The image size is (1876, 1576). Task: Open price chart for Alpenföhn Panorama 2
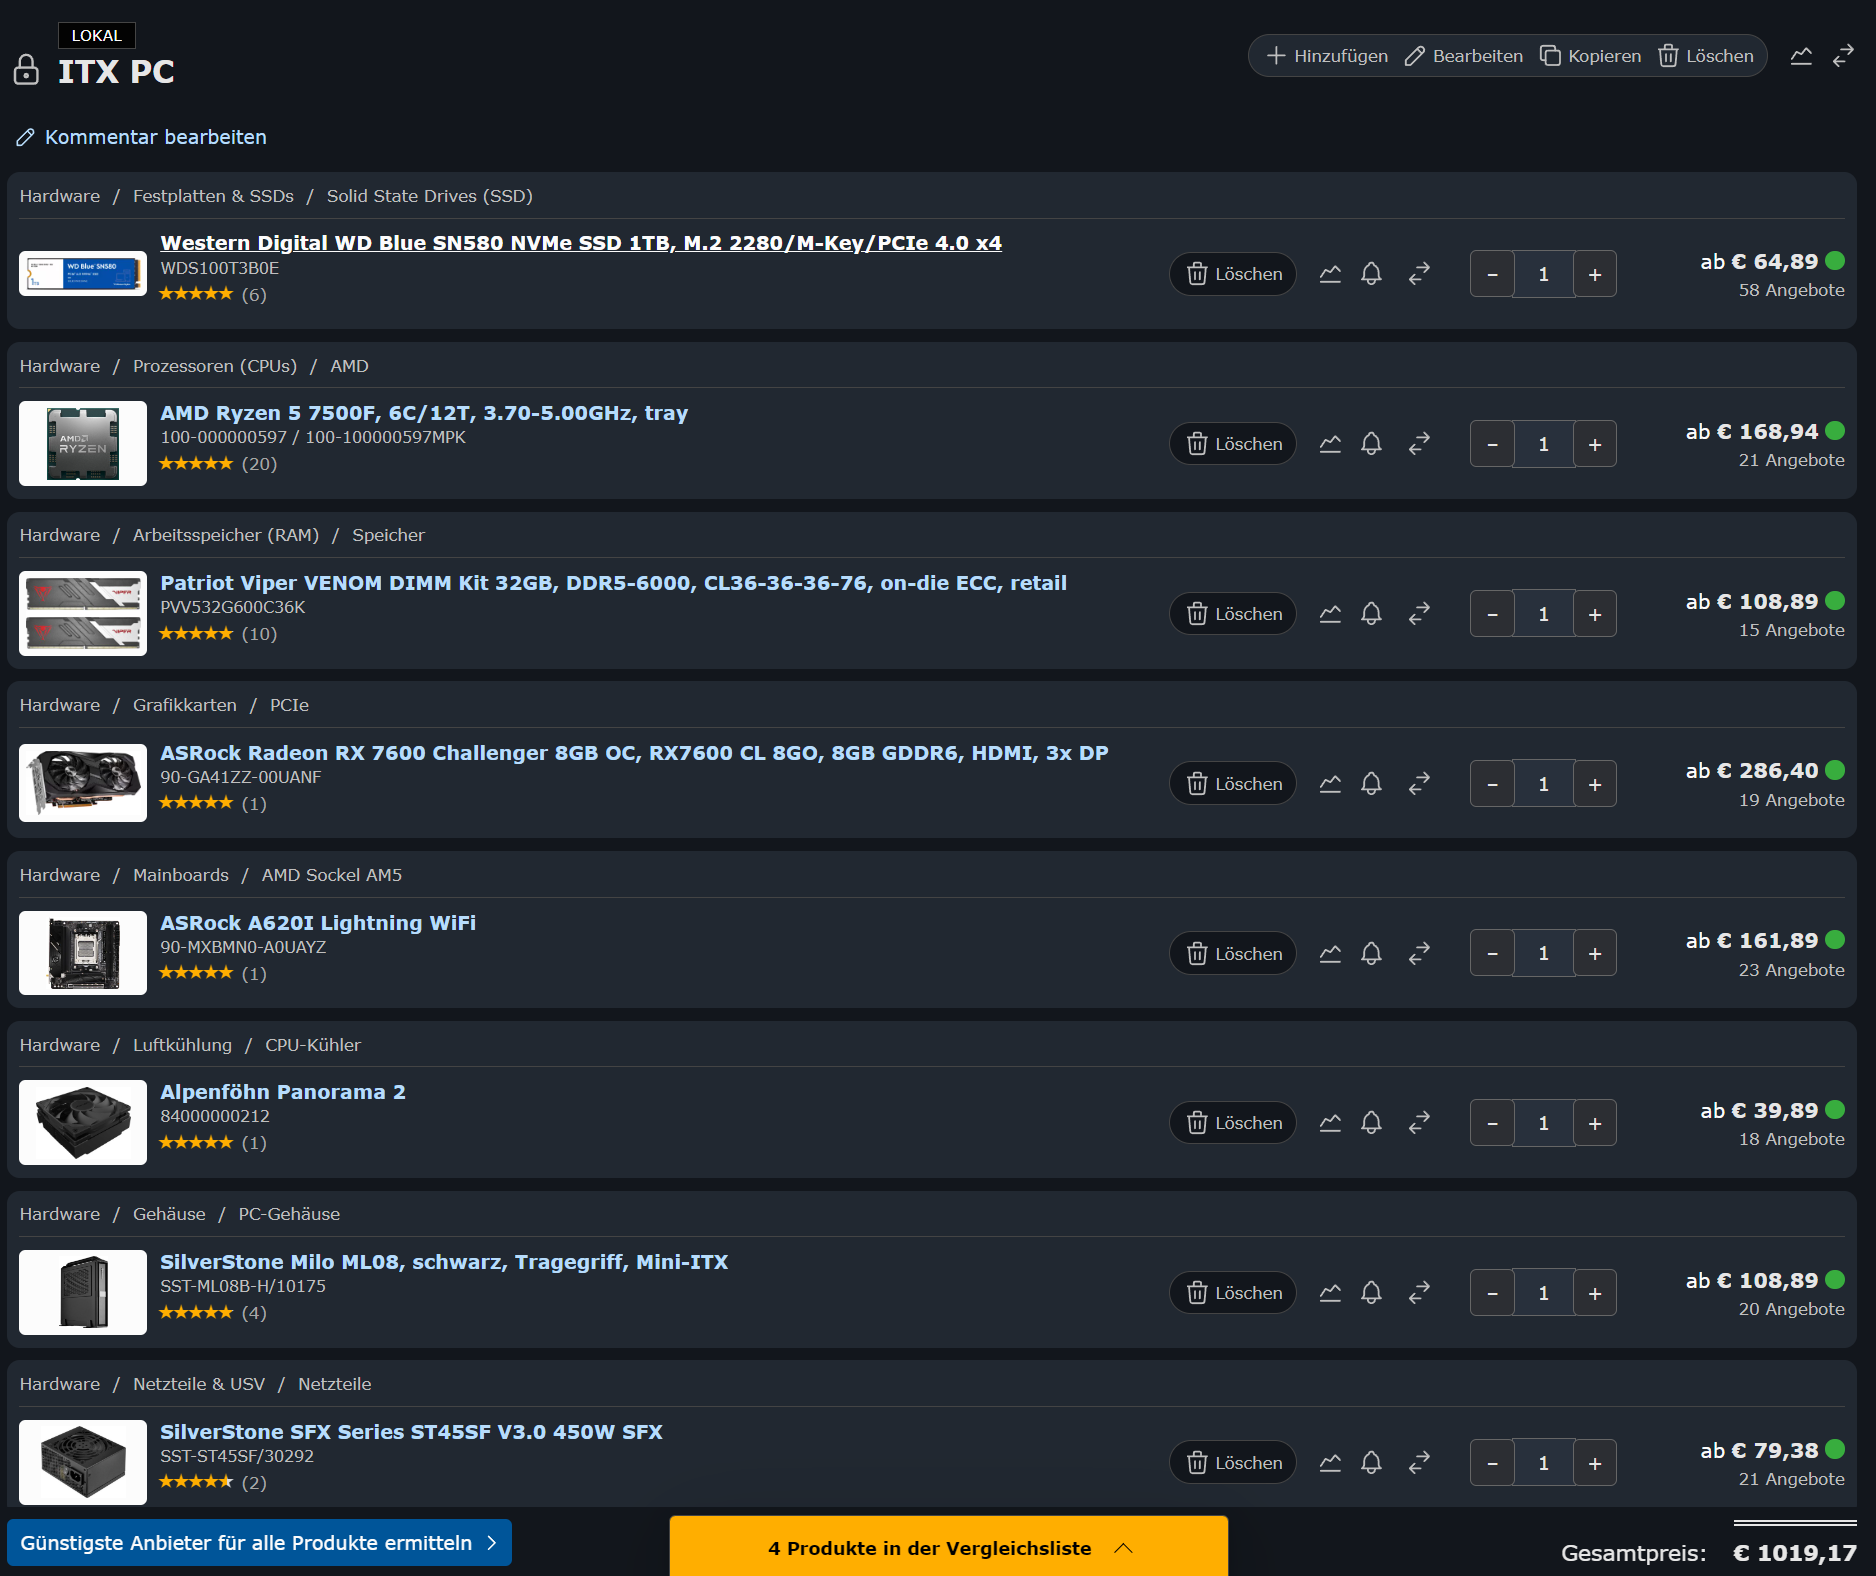click(x=1329, y=1123)
